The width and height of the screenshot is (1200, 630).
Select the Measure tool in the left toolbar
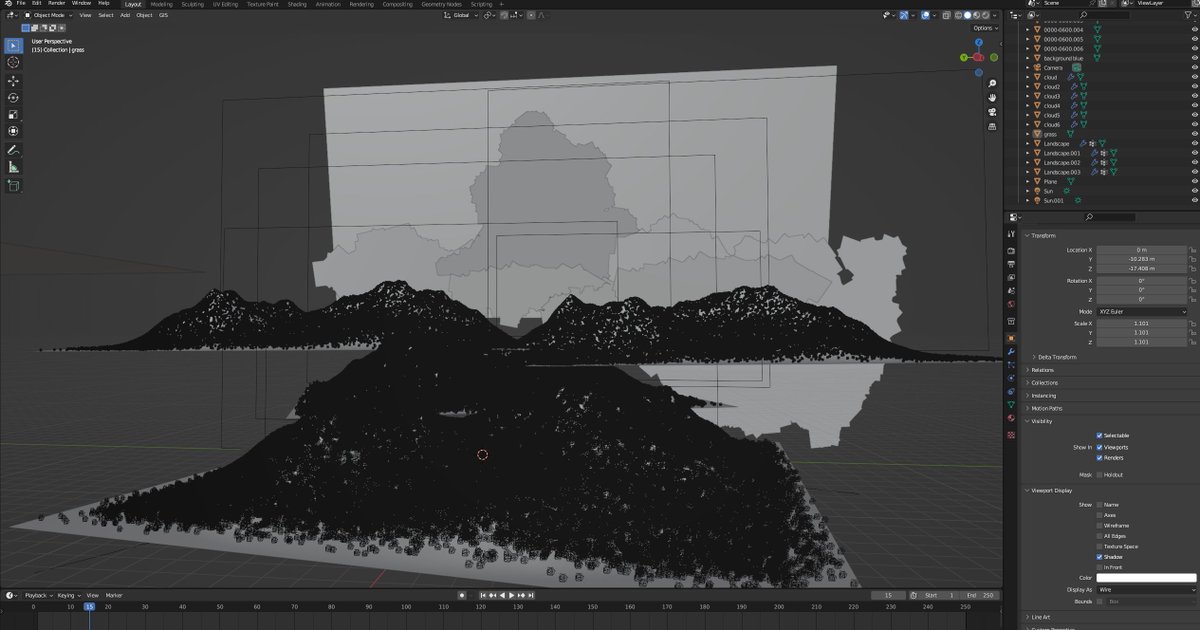pos(13,167)
